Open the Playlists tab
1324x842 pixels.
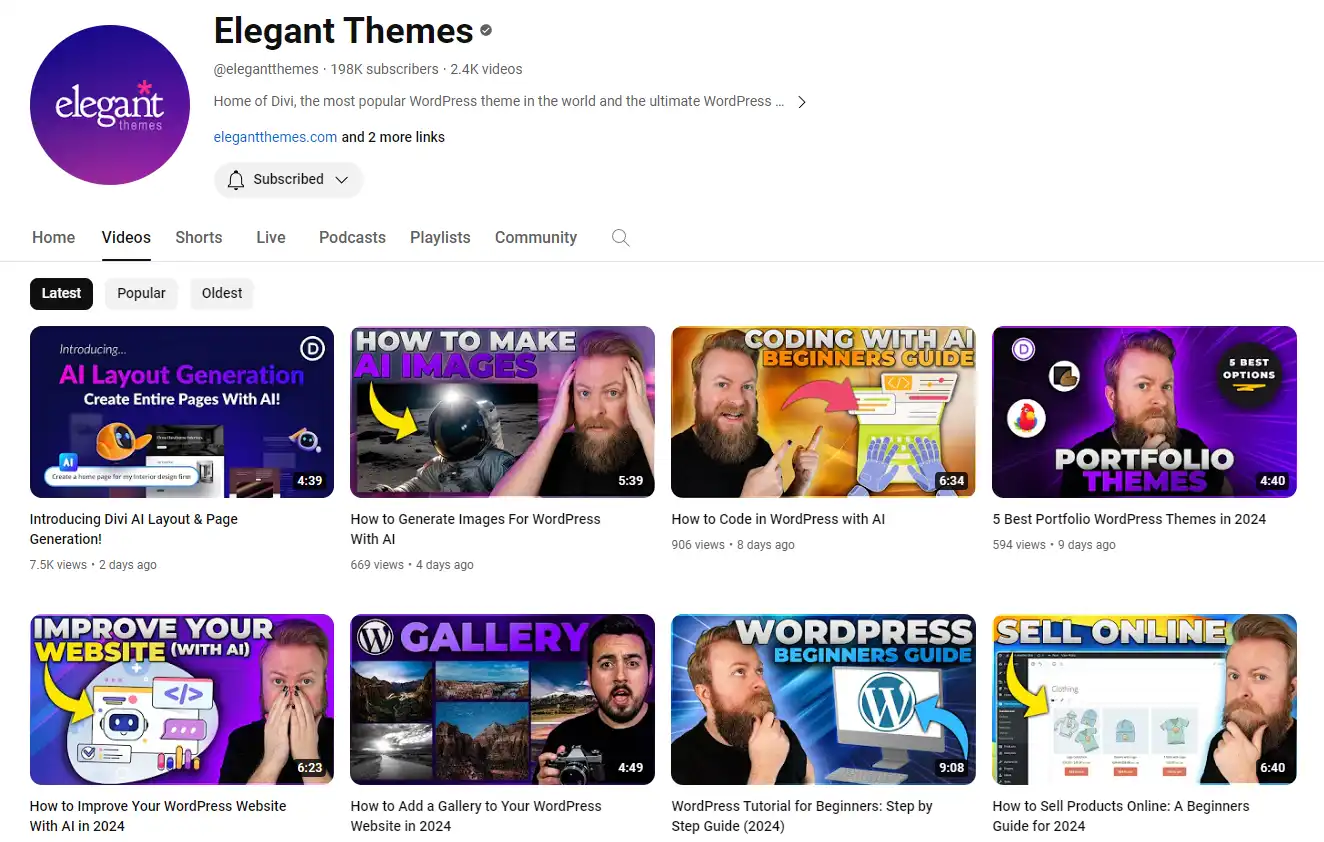coord(440,238)
